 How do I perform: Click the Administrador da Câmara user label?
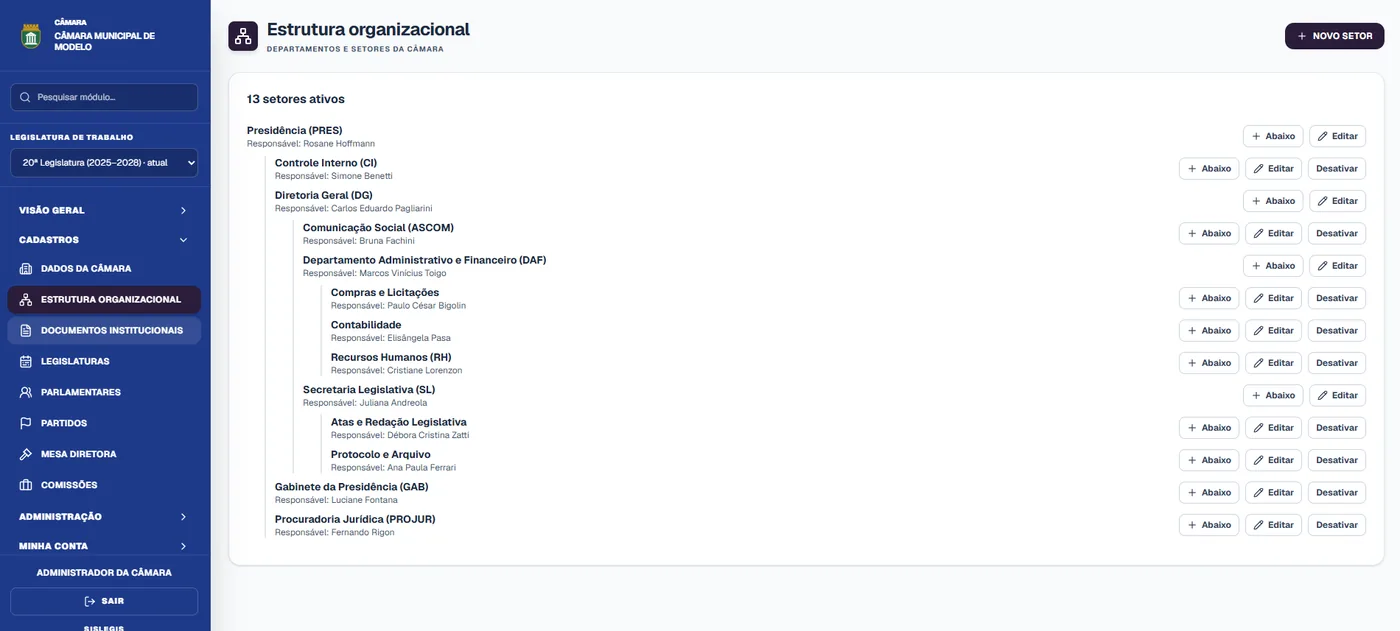click(104, 573)
